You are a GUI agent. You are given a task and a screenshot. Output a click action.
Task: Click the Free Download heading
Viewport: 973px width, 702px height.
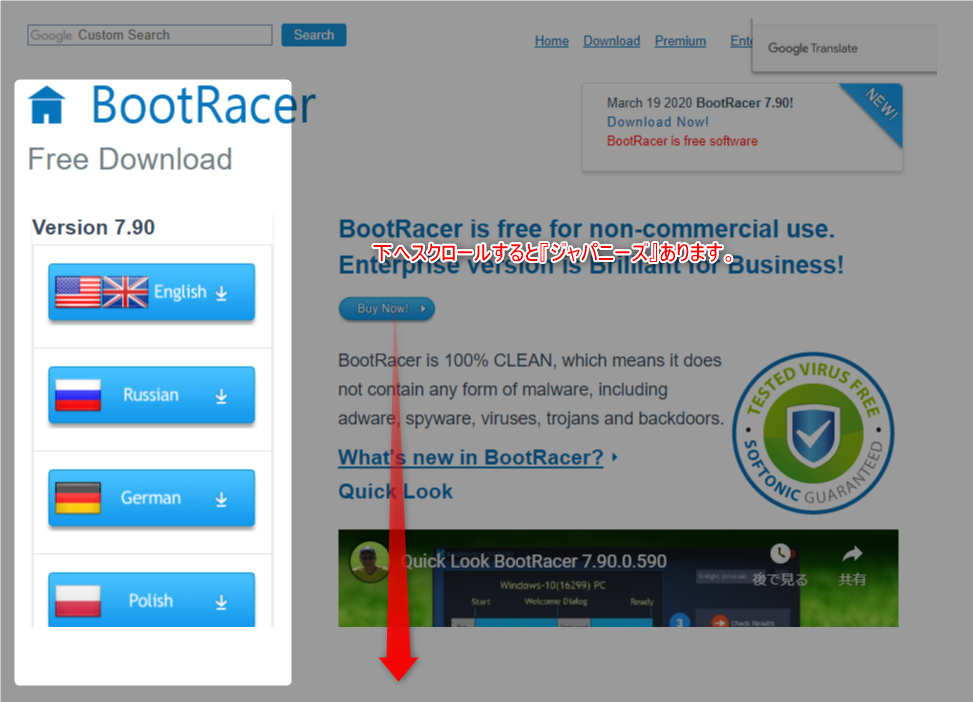pos(130,160)
